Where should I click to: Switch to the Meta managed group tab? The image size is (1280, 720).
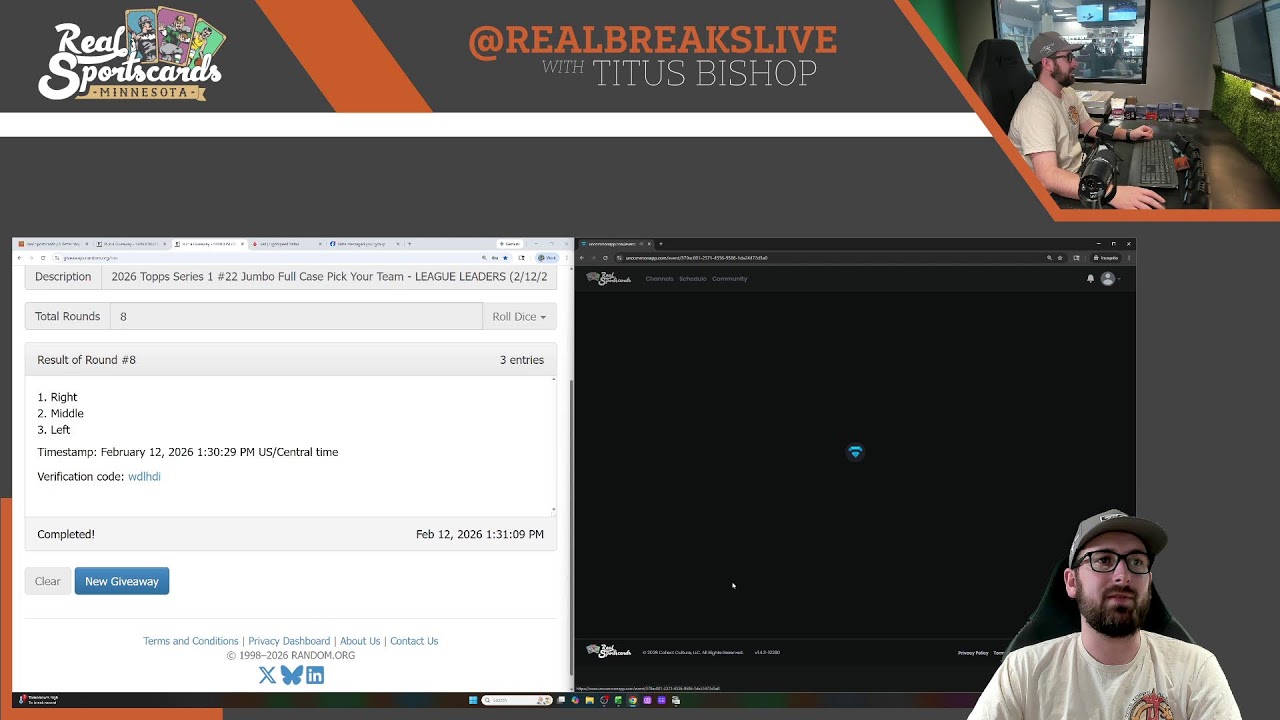pos(365,244)
